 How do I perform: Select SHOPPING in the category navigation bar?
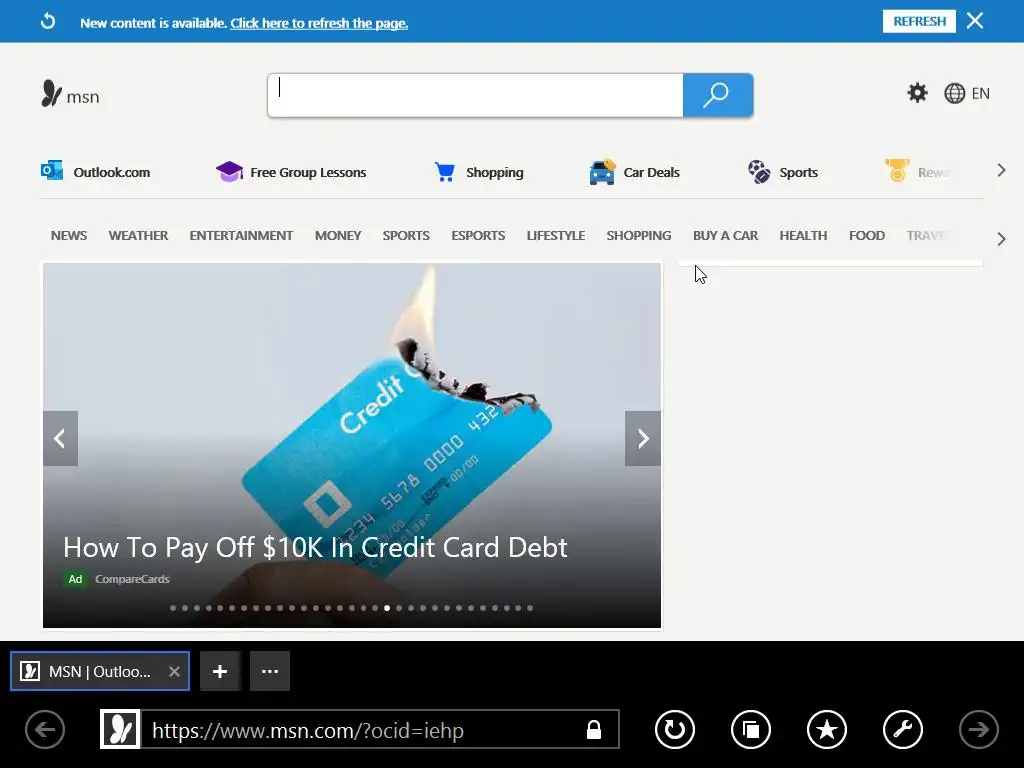(x=639, y=236)
